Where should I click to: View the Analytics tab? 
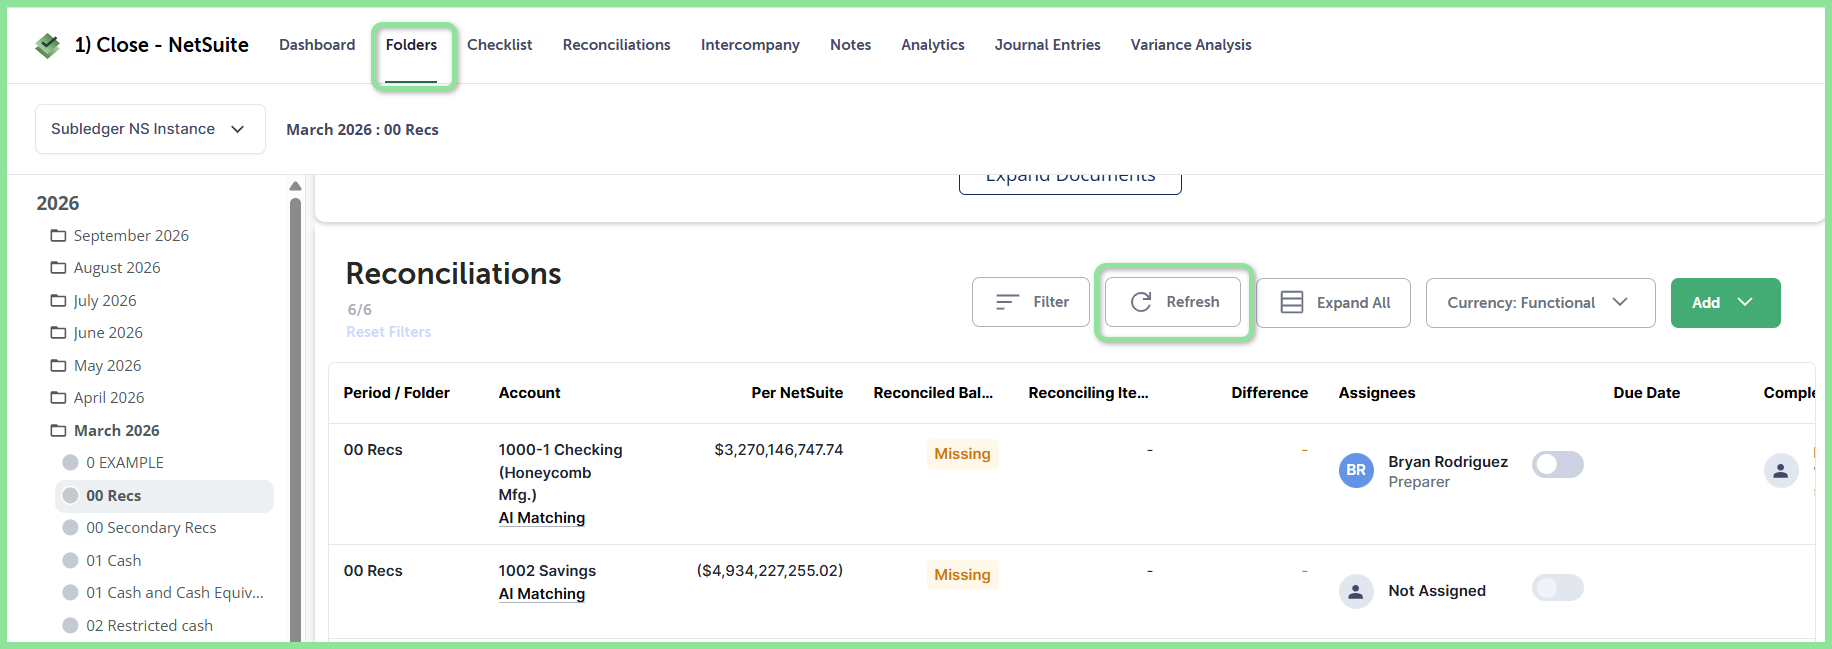pos(932,45)
